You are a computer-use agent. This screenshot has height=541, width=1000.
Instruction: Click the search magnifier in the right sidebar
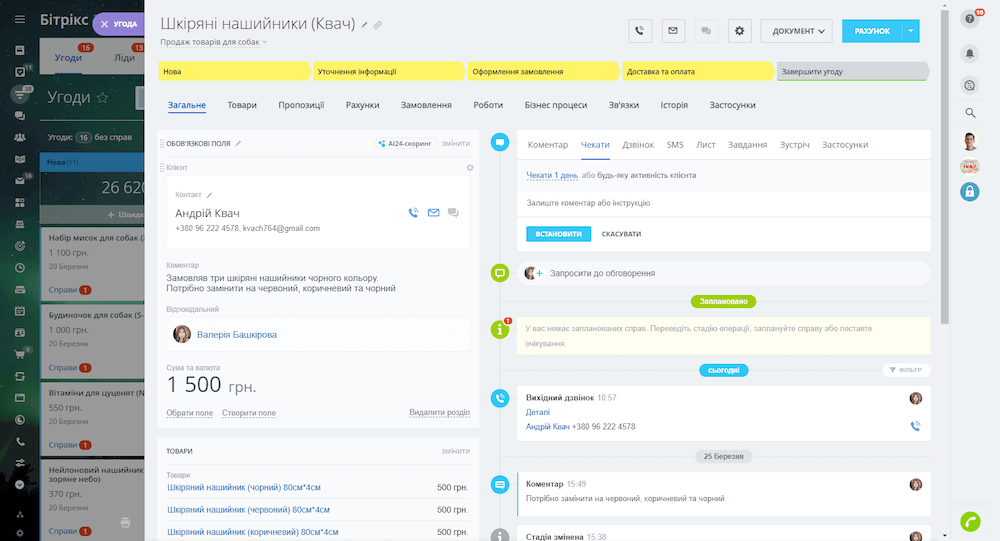[969, 113]
